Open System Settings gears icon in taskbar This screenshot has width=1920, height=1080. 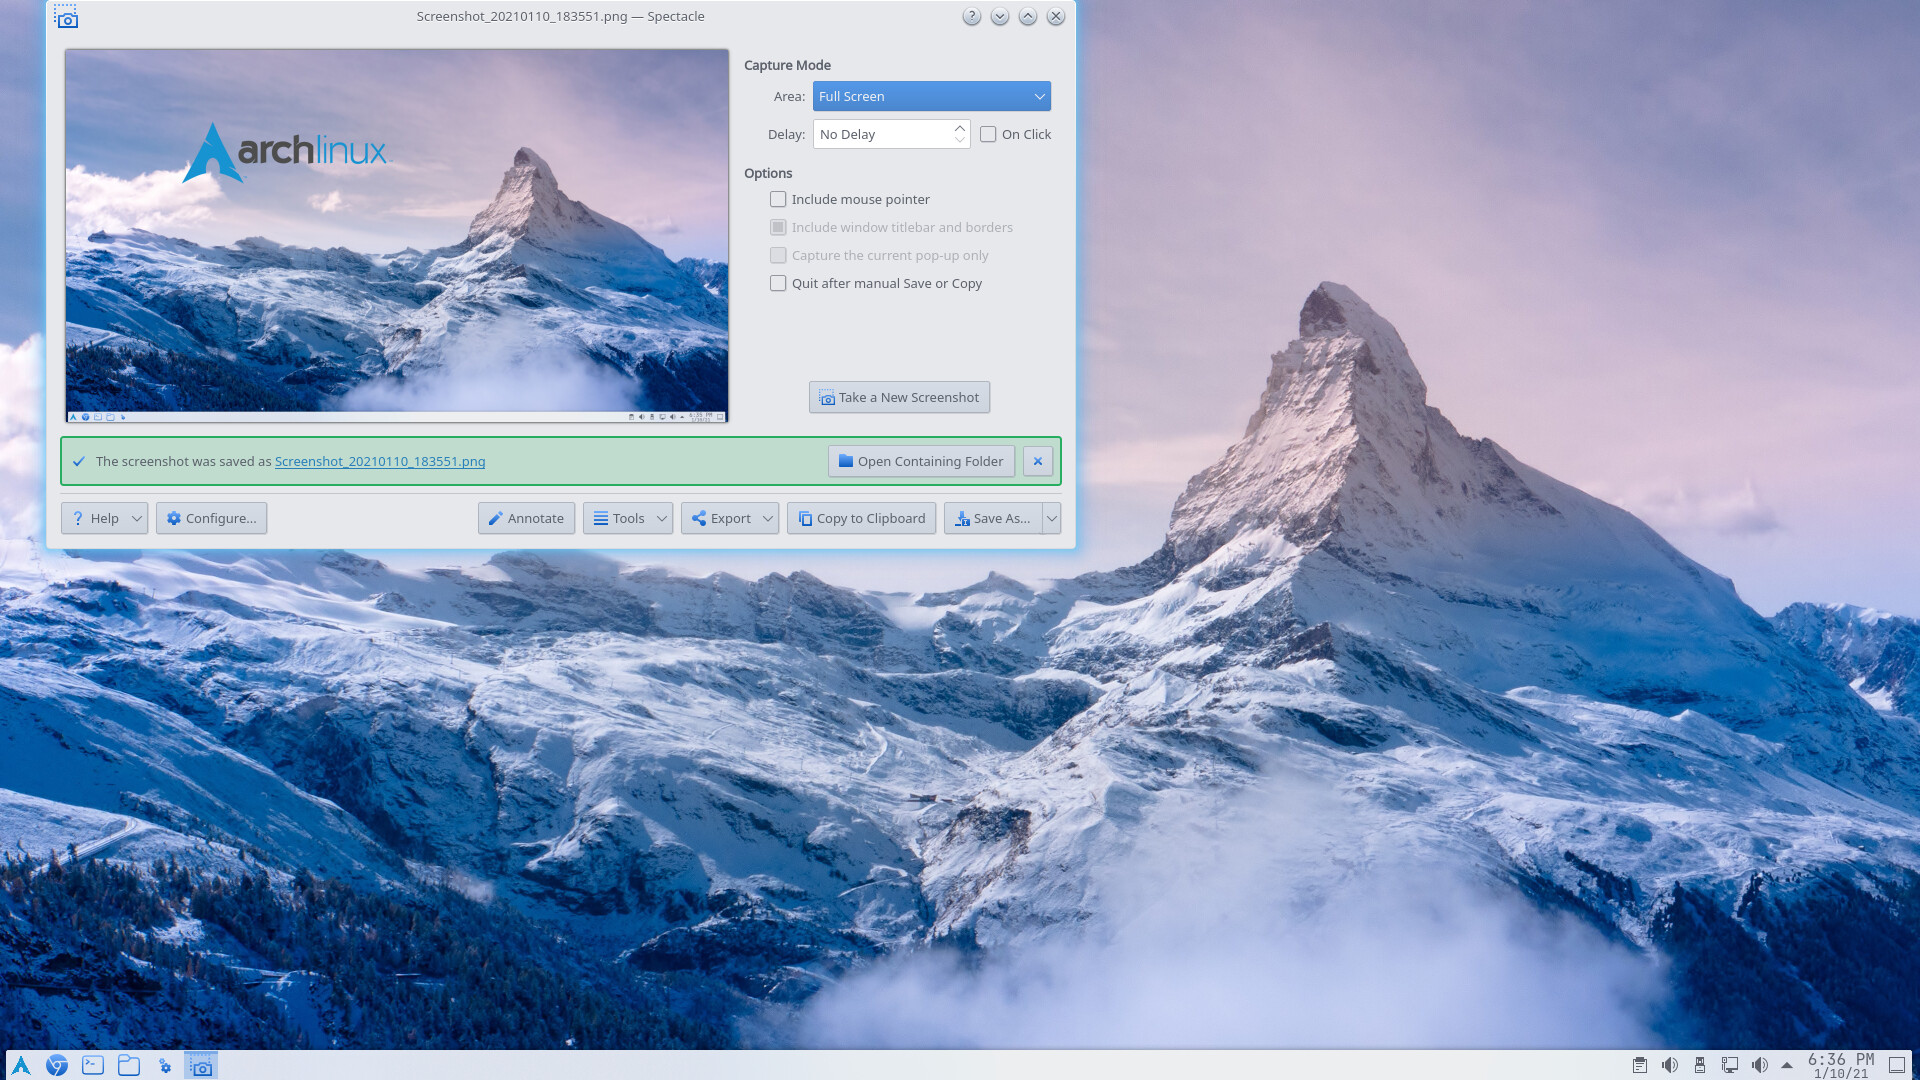click(165, 1066)
